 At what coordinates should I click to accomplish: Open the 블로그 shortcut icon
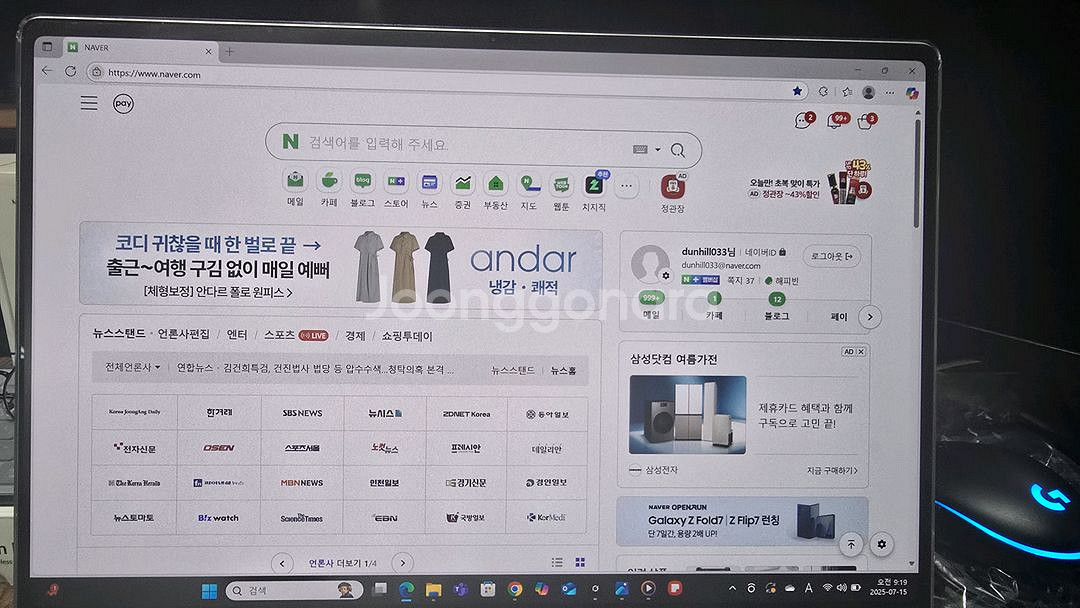(362, 182)
